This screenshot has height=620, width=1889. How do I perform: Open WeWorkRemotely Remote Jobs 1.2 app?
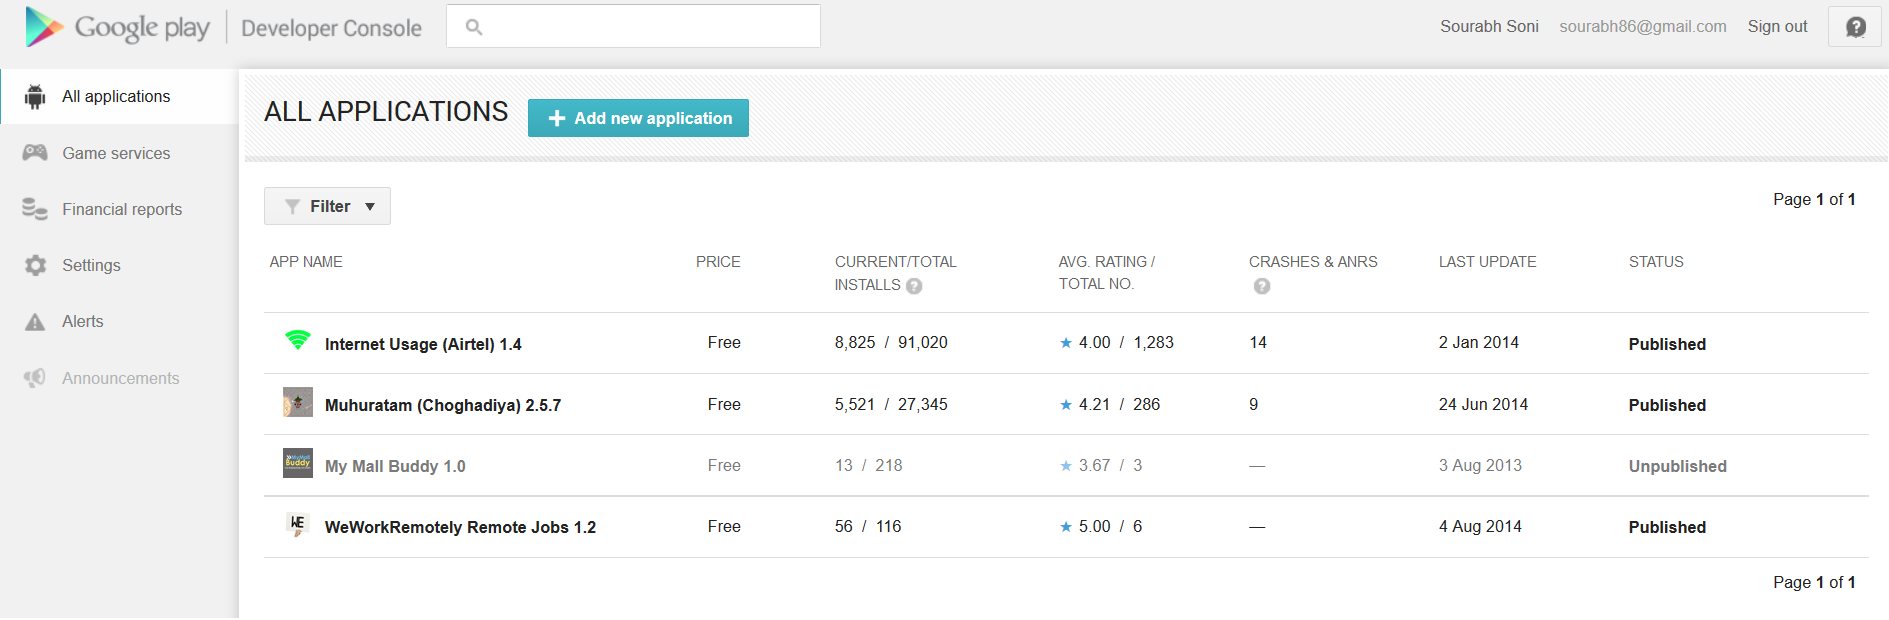[460, 527]
